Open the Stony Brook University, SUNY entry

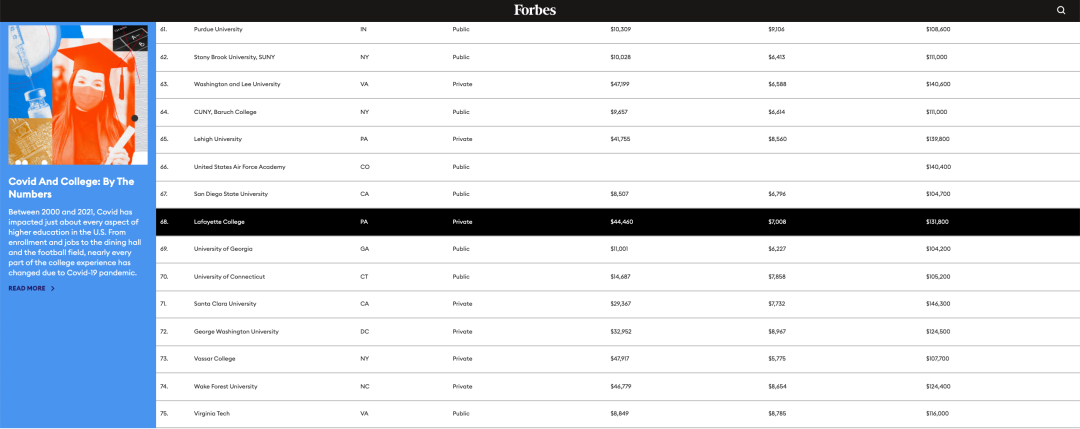pos(233,57)
